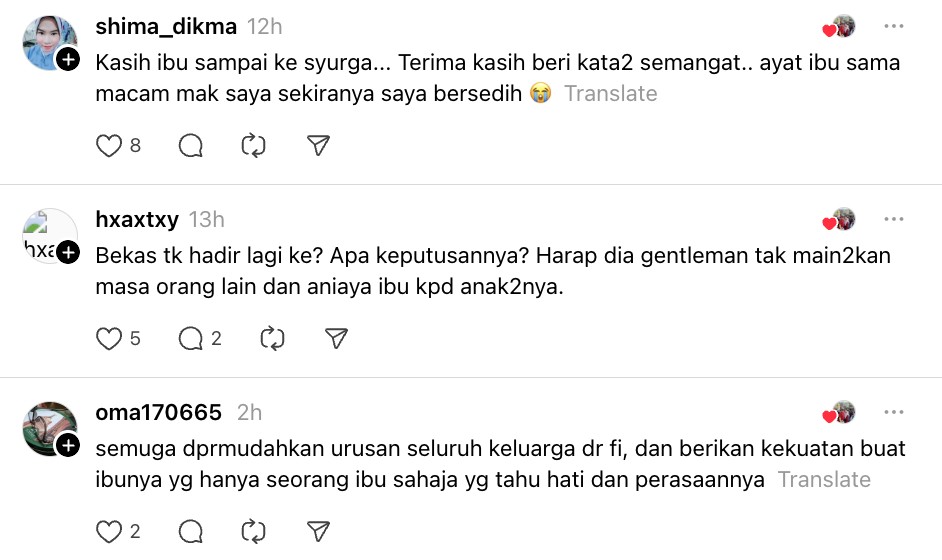Like hxaxtxy's comment with heart icon

coord(108,339)
